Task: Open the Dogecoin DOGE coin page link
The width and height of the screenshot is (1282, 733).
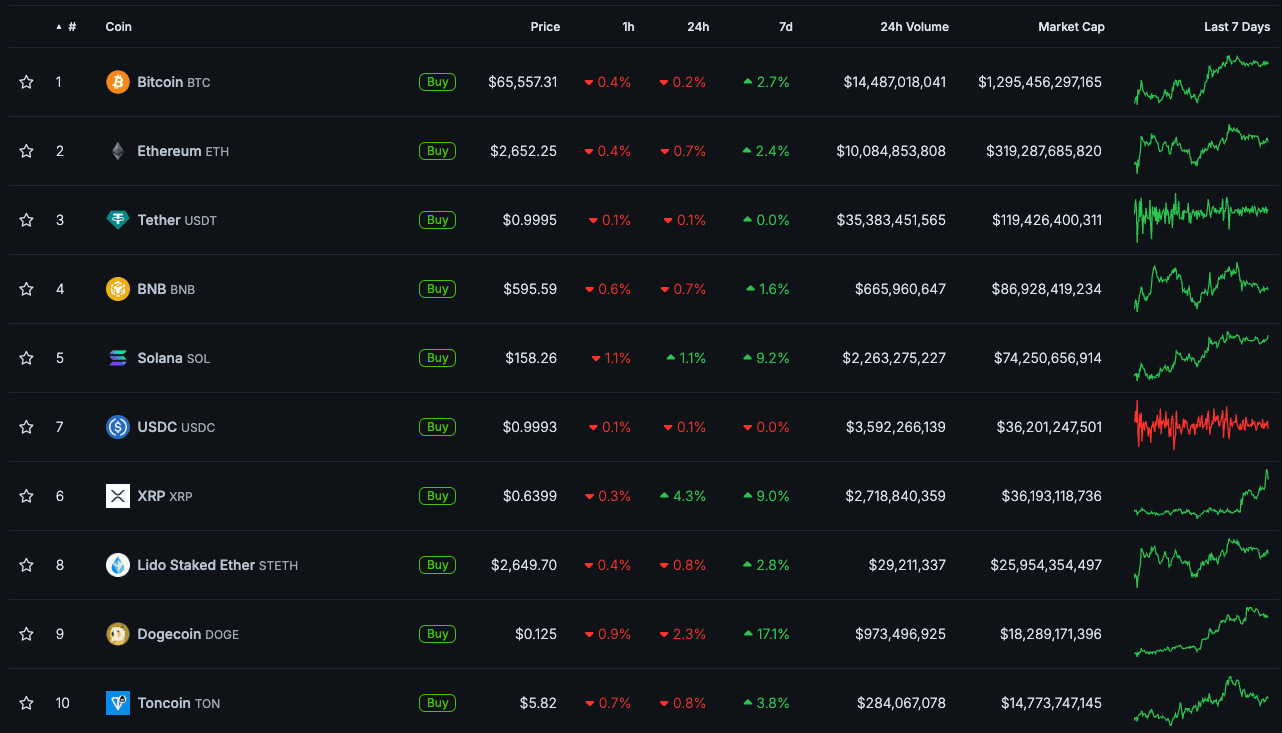Action: [x=188, y=634]
